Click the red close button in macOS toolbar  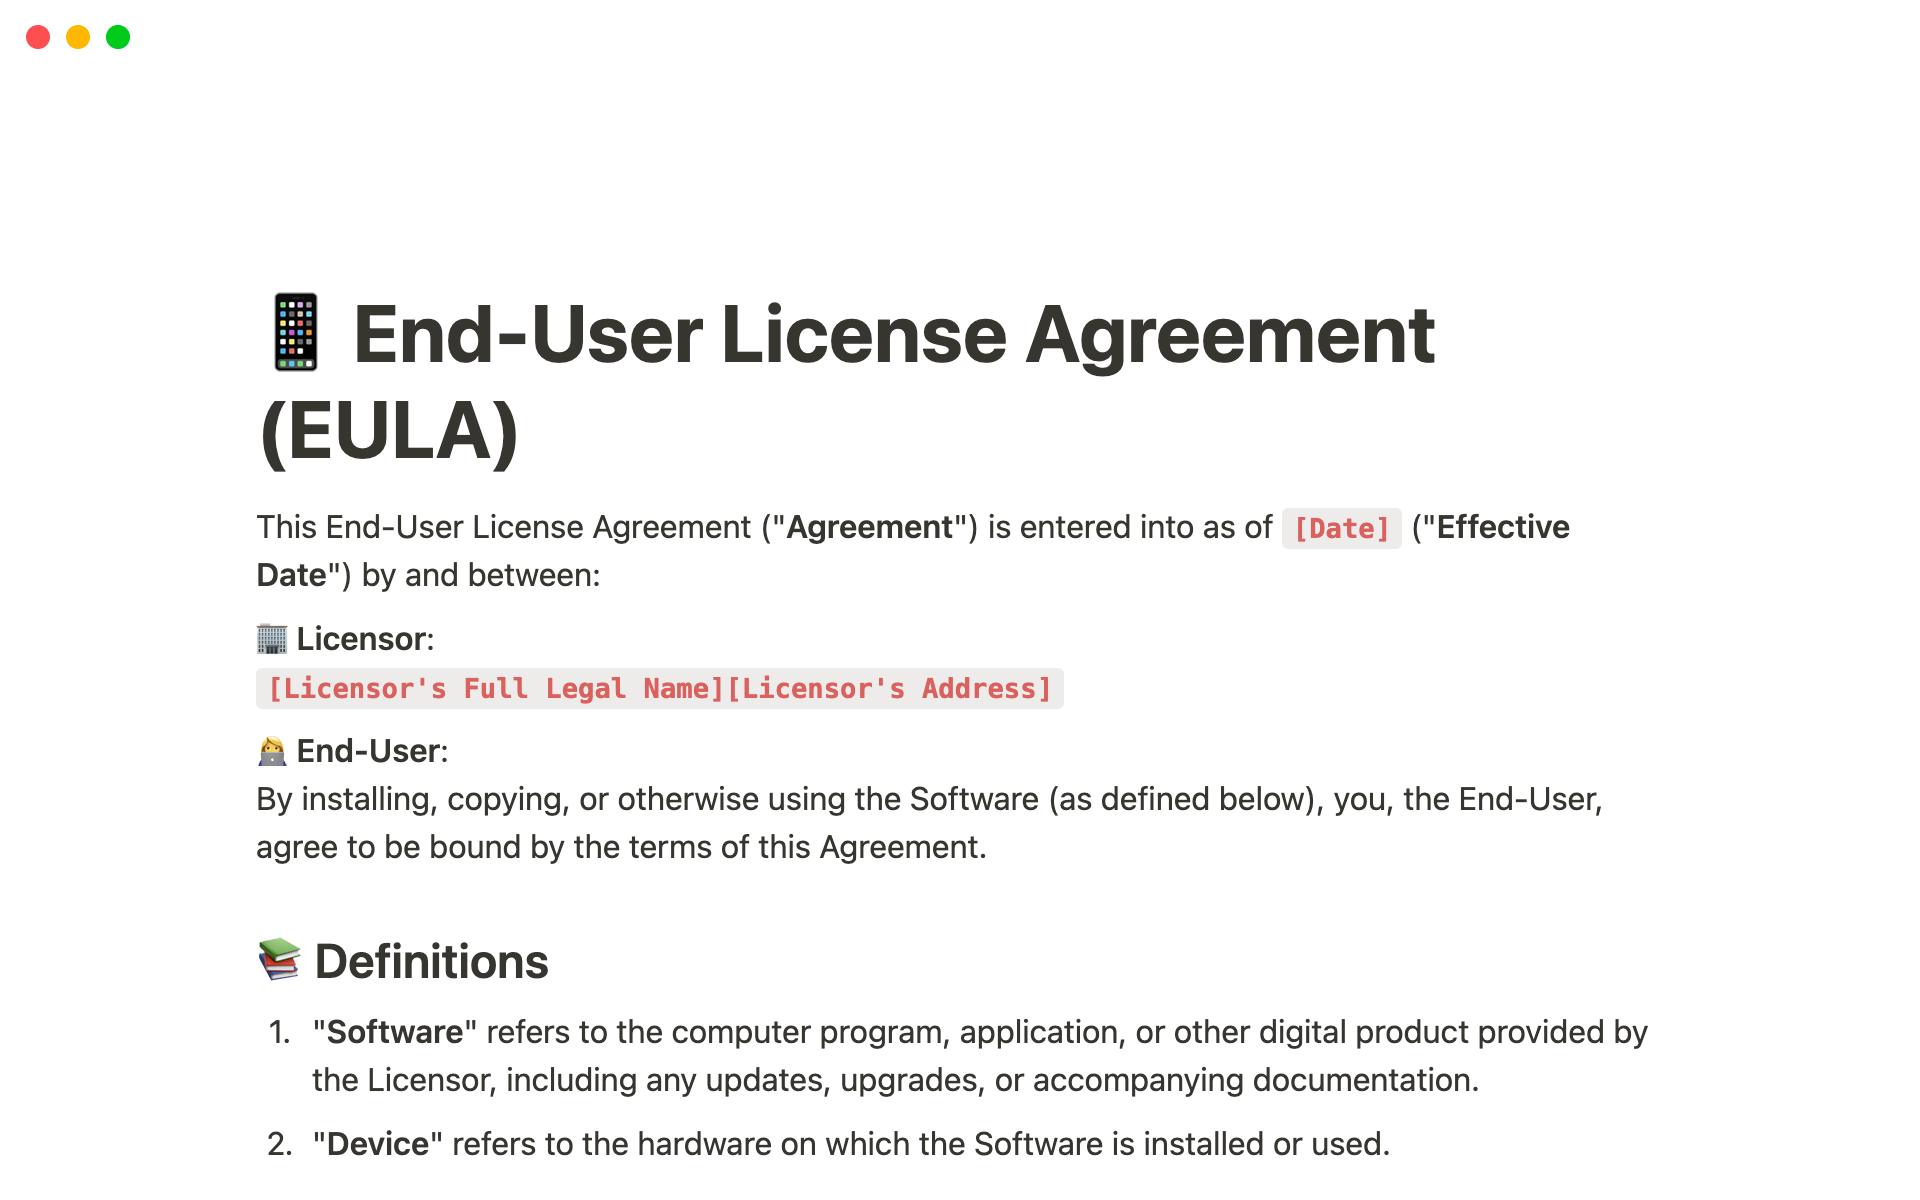(37, 35)
